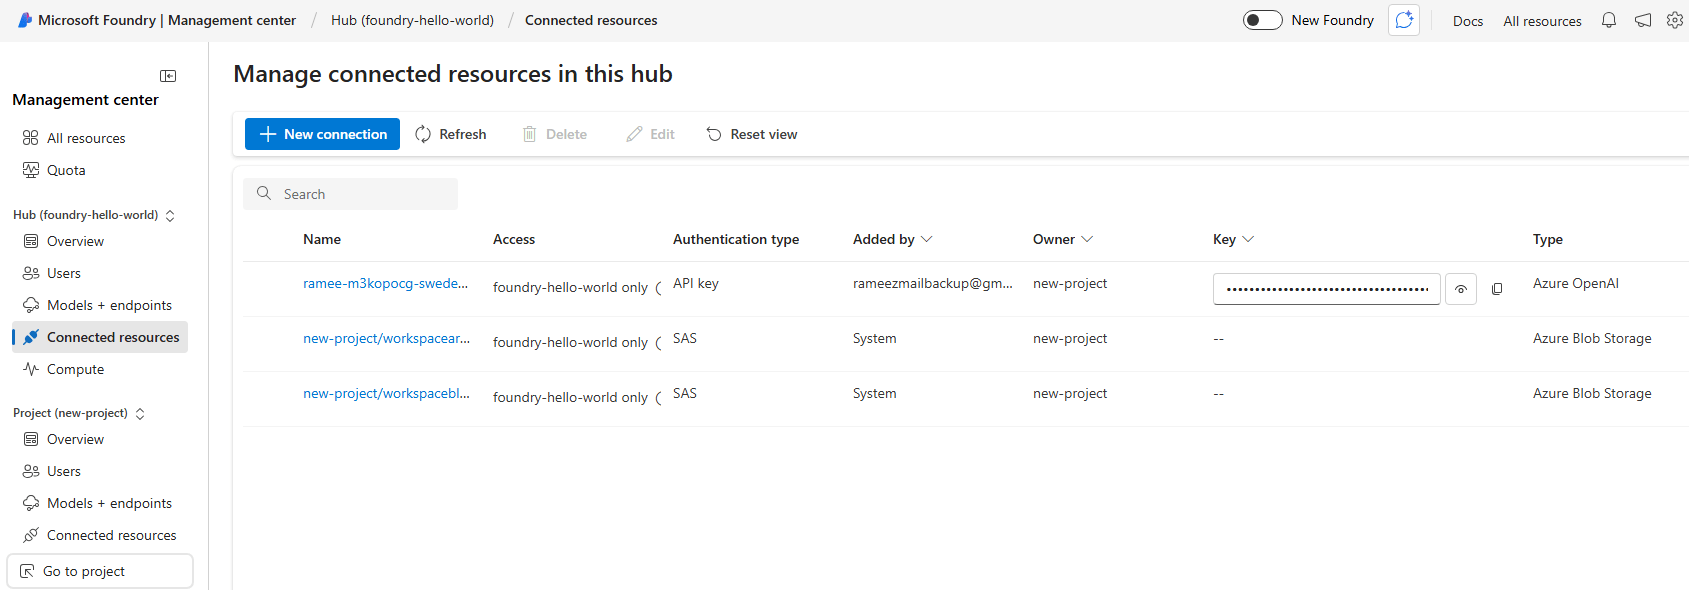This screenshot has width=1689, height=590.
Task: Click Reset view button
Action: (x=752, y=134)
